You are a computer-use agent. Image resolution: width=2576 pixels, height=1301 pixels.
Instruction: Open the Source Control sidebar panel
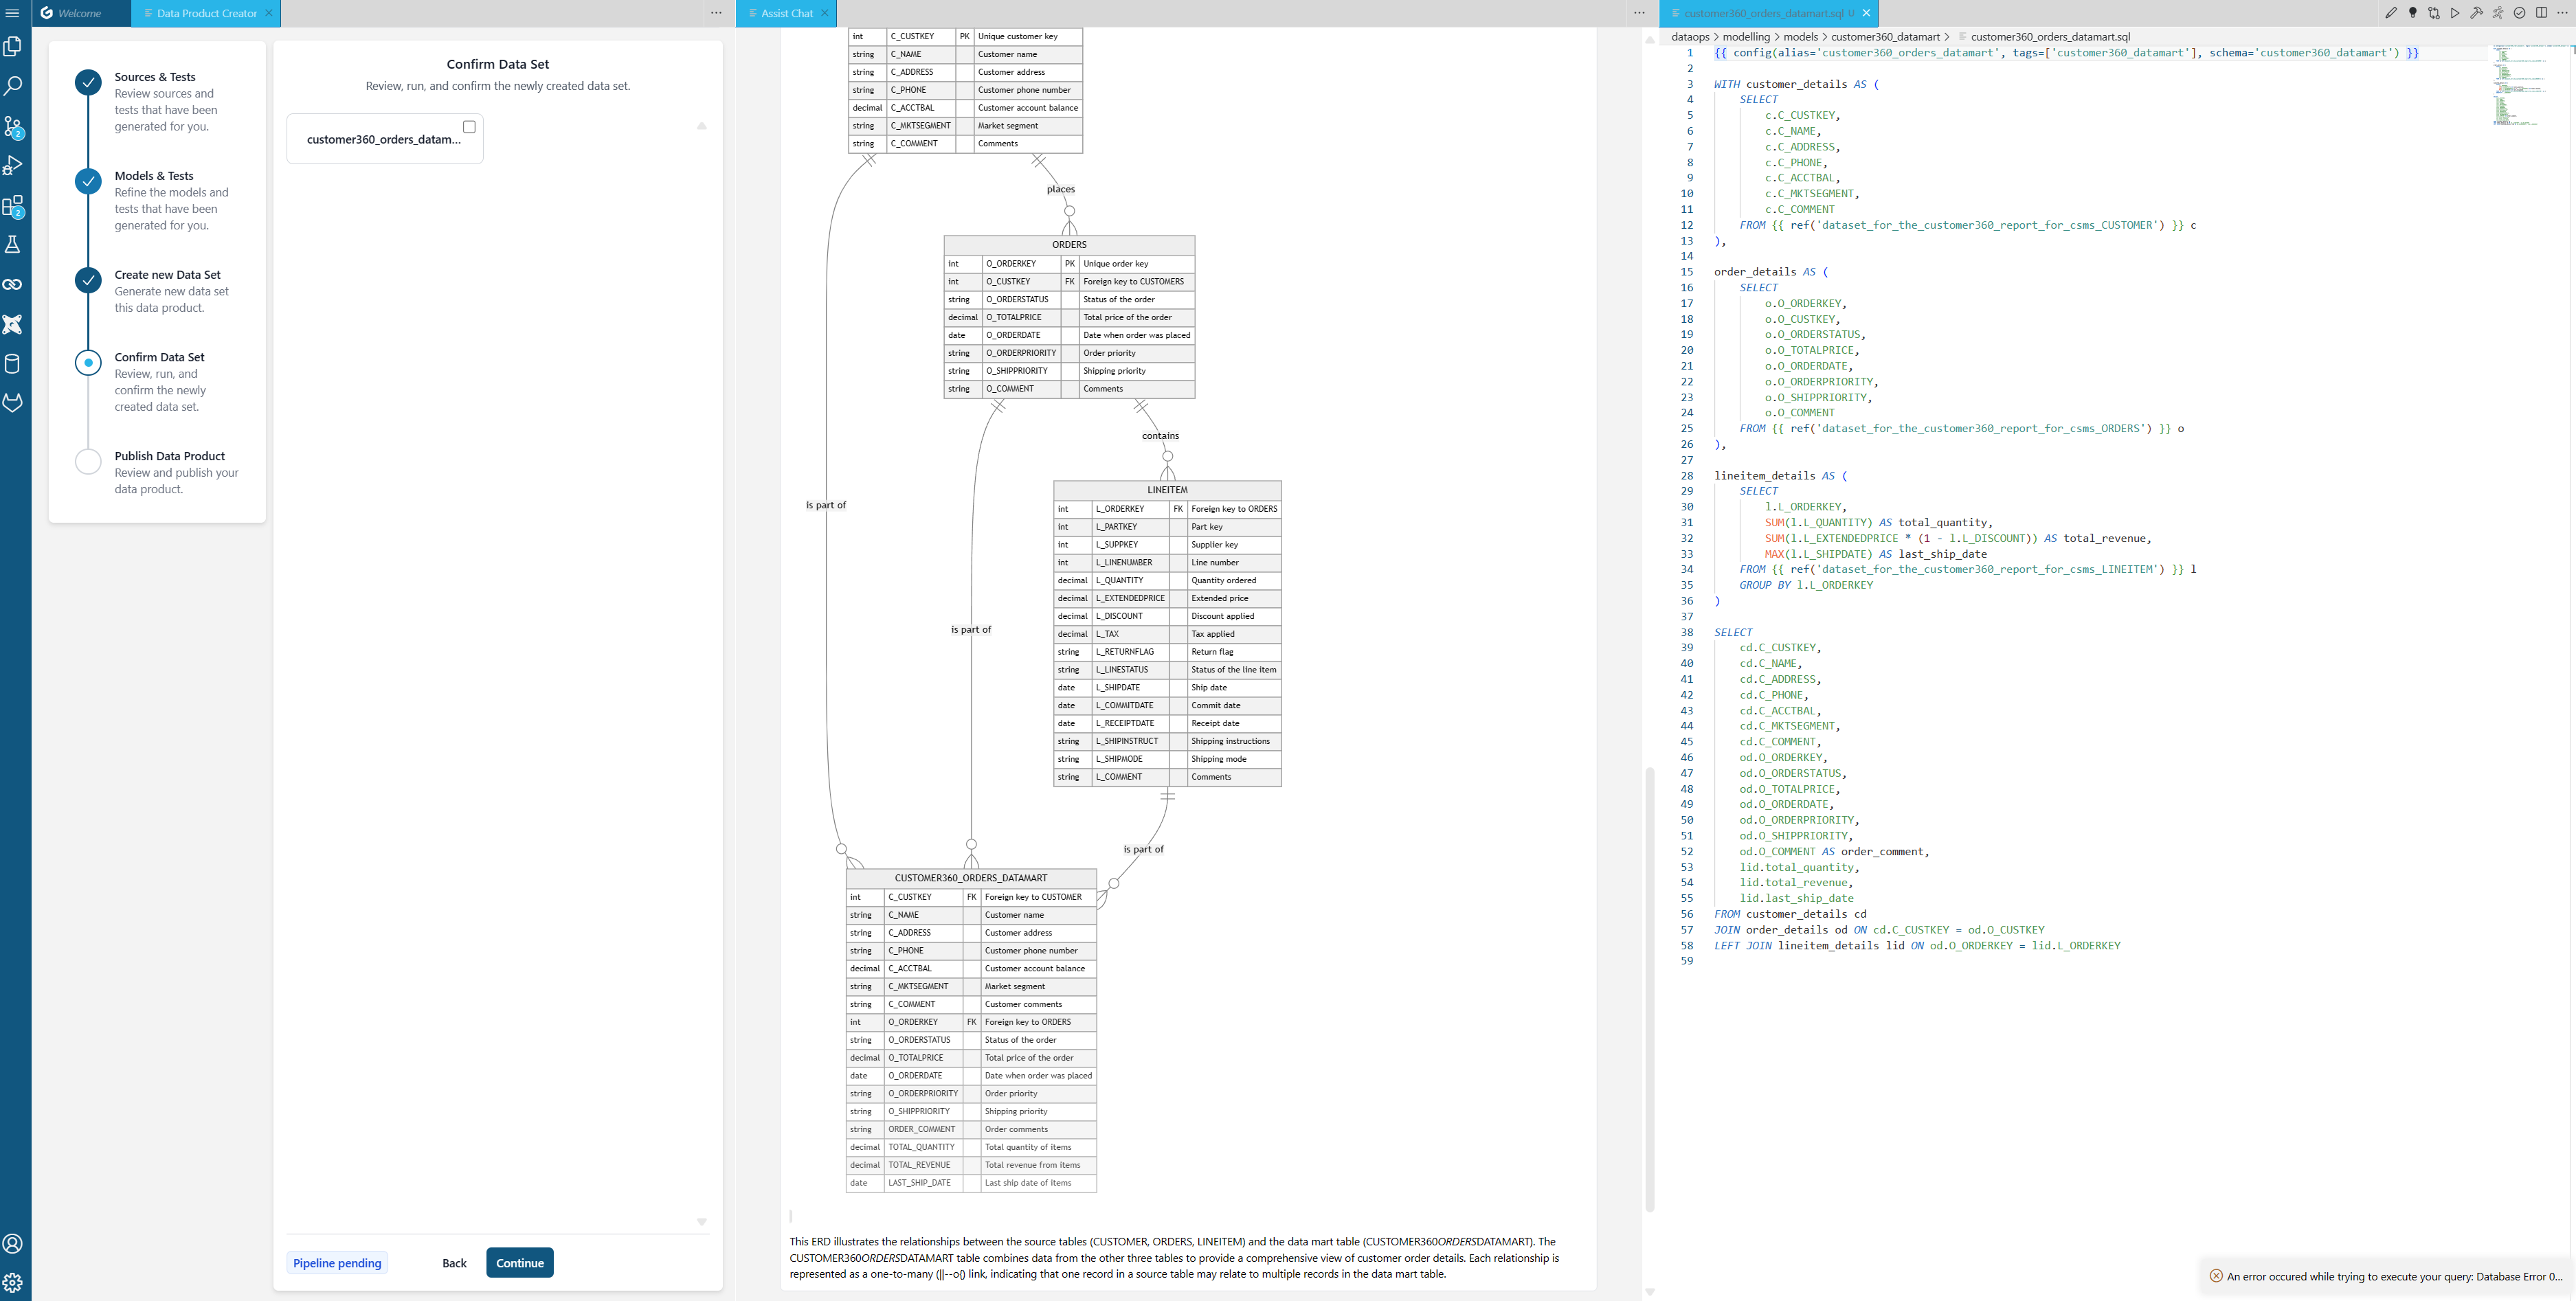click(x=13, y=128)
